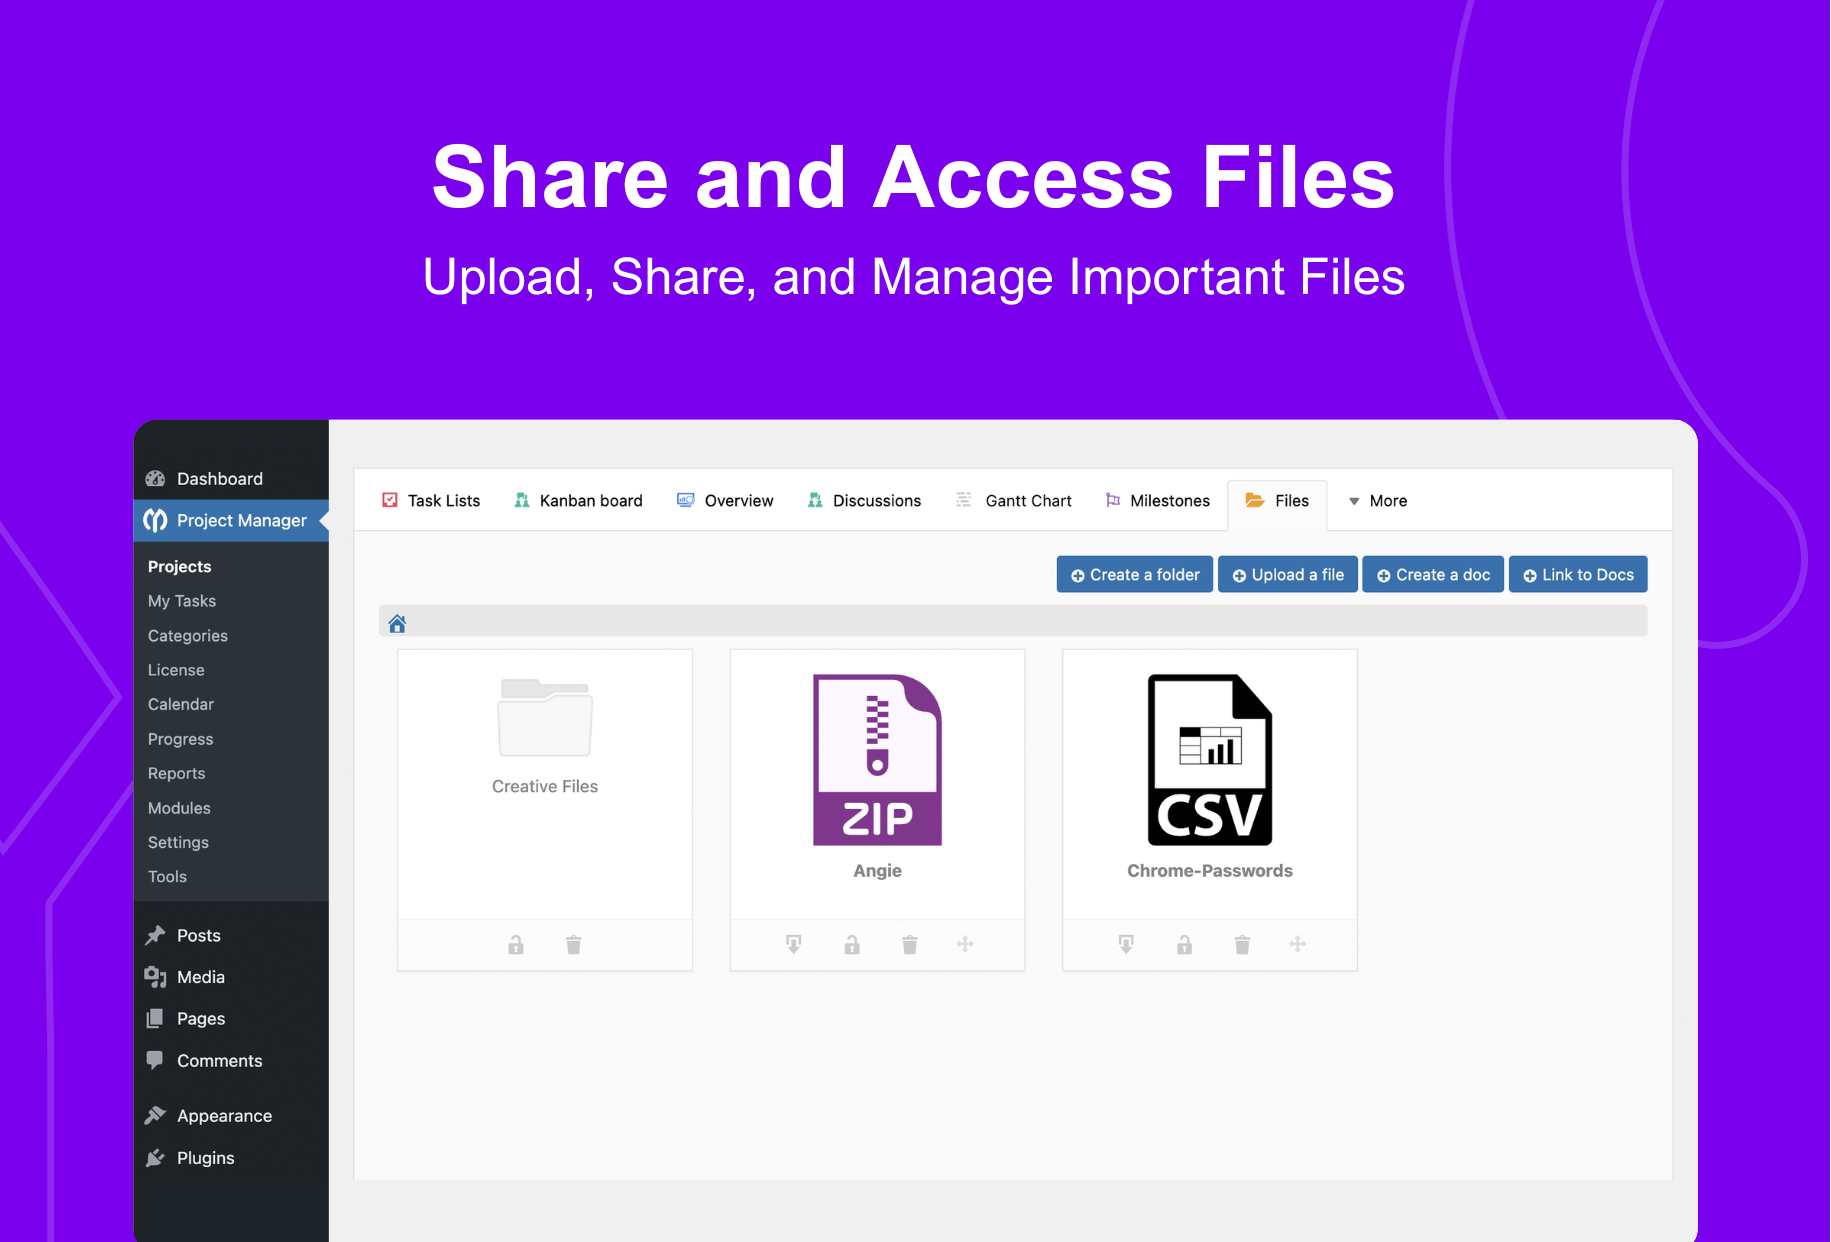Click the home breadcrumb icon
This screenshot has width=1831, height=1242.
coord(397,622)
